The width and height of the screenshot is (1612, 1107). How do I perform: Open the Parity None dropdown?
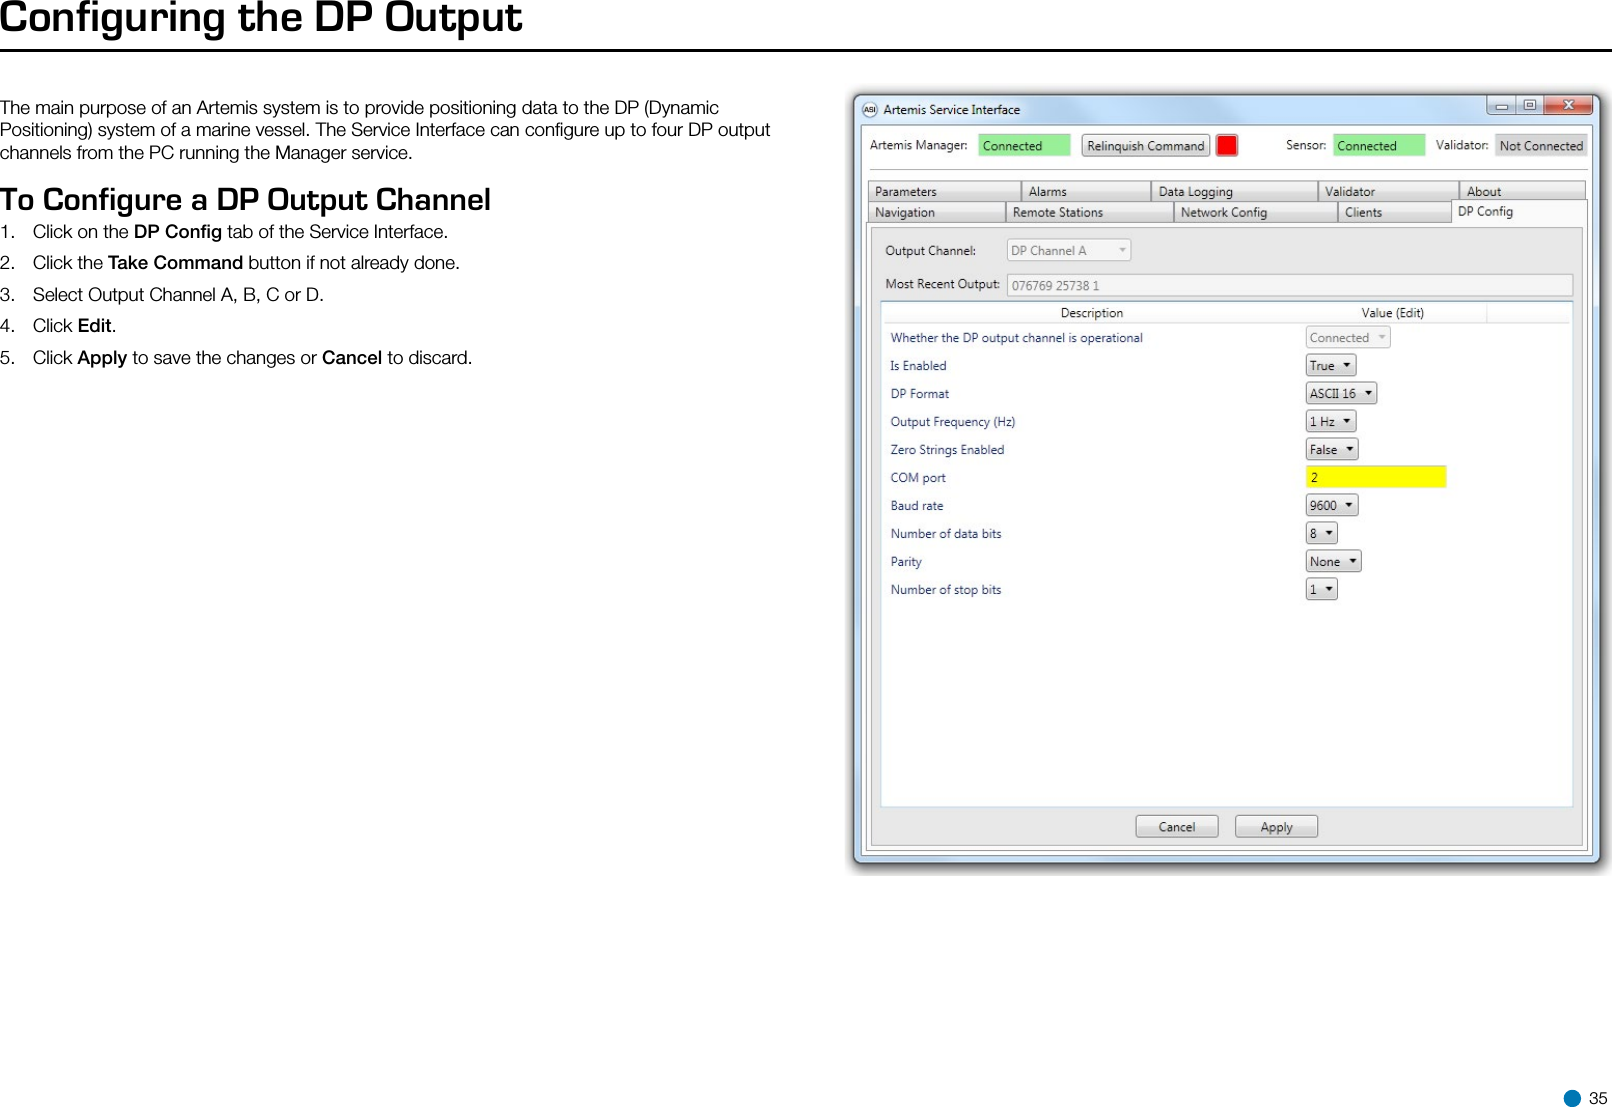[1333, 562]
